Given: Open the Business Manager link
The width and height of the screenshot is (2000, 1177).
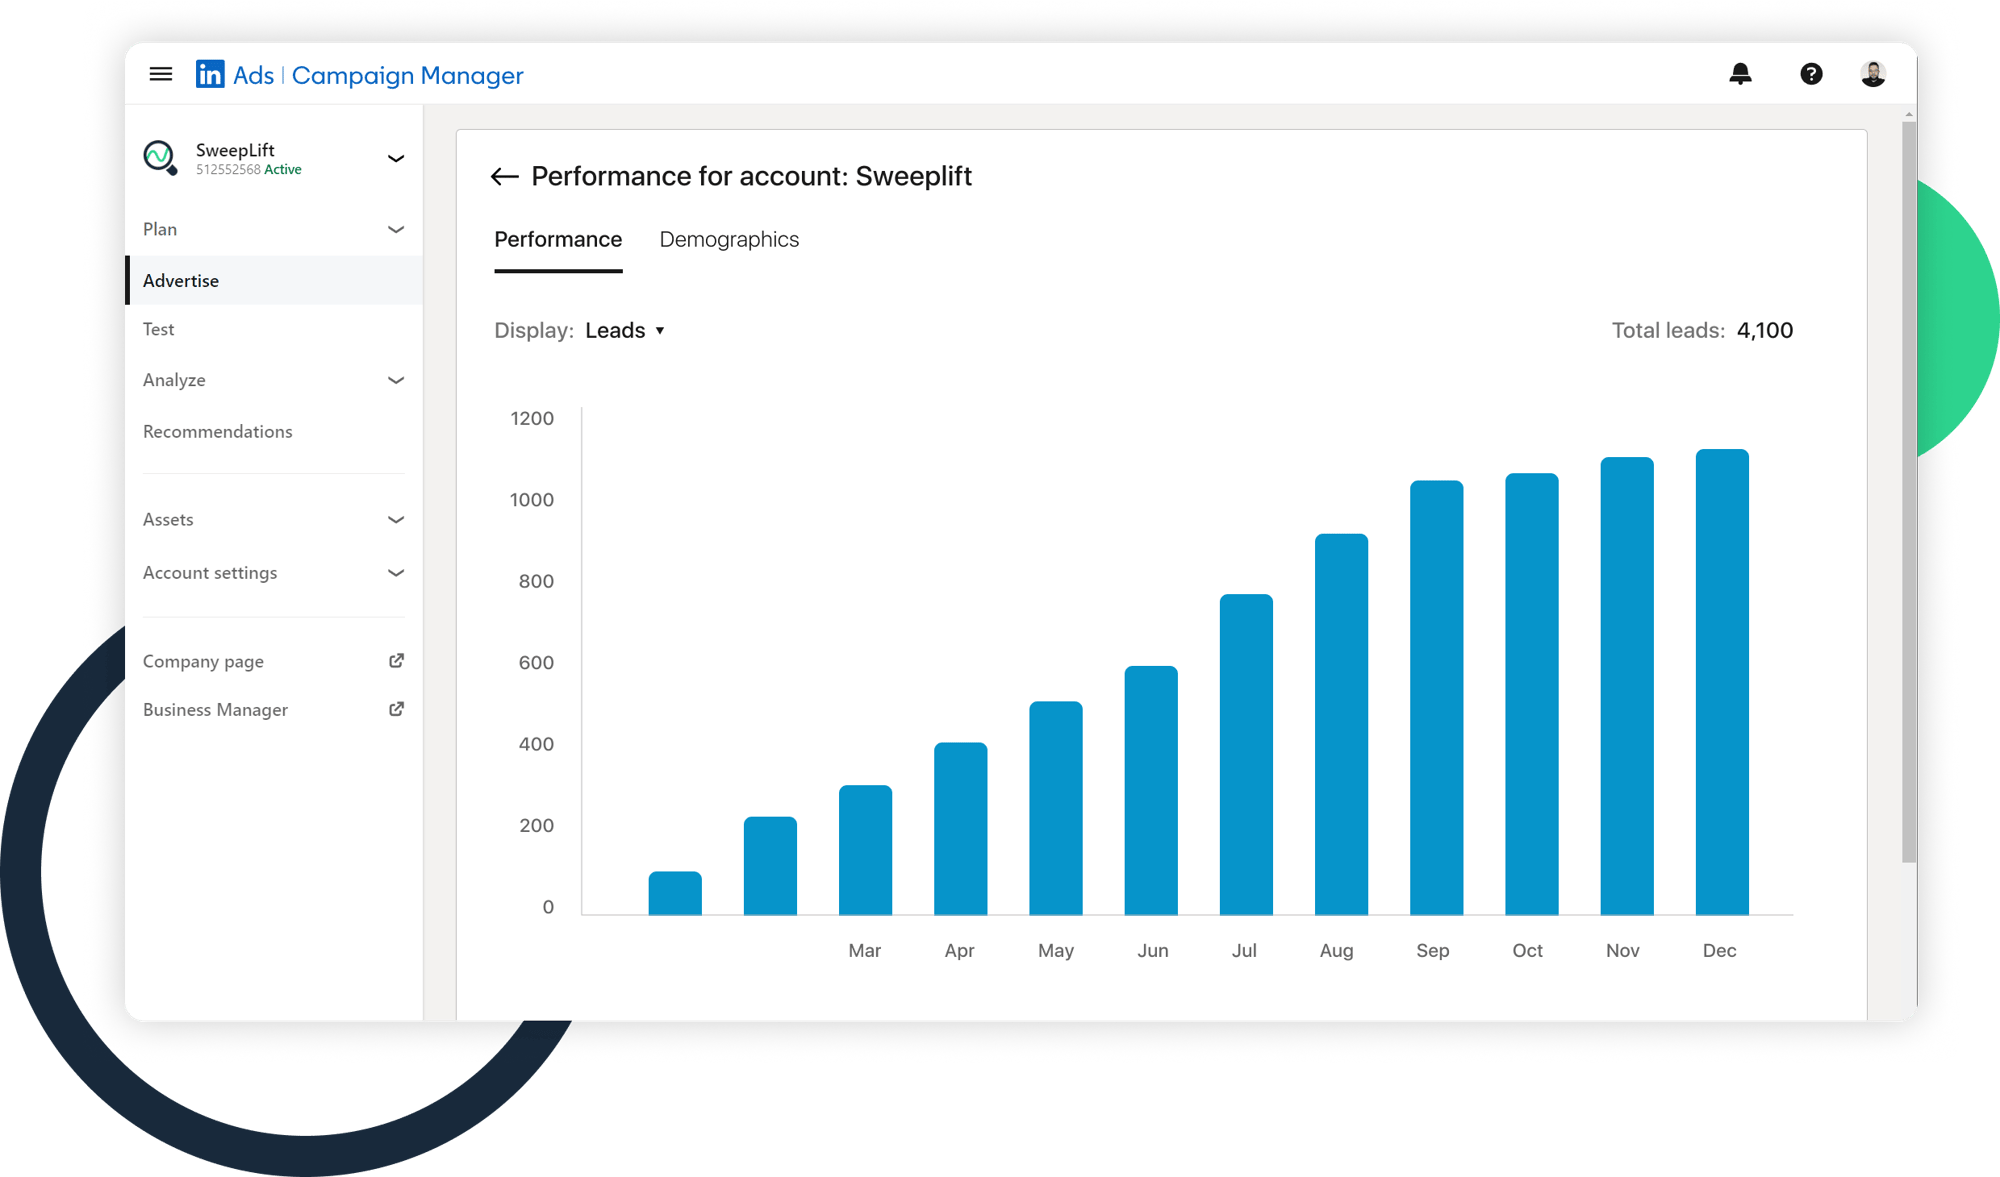Looking at the screenshot, I should (x=215, y=709).
